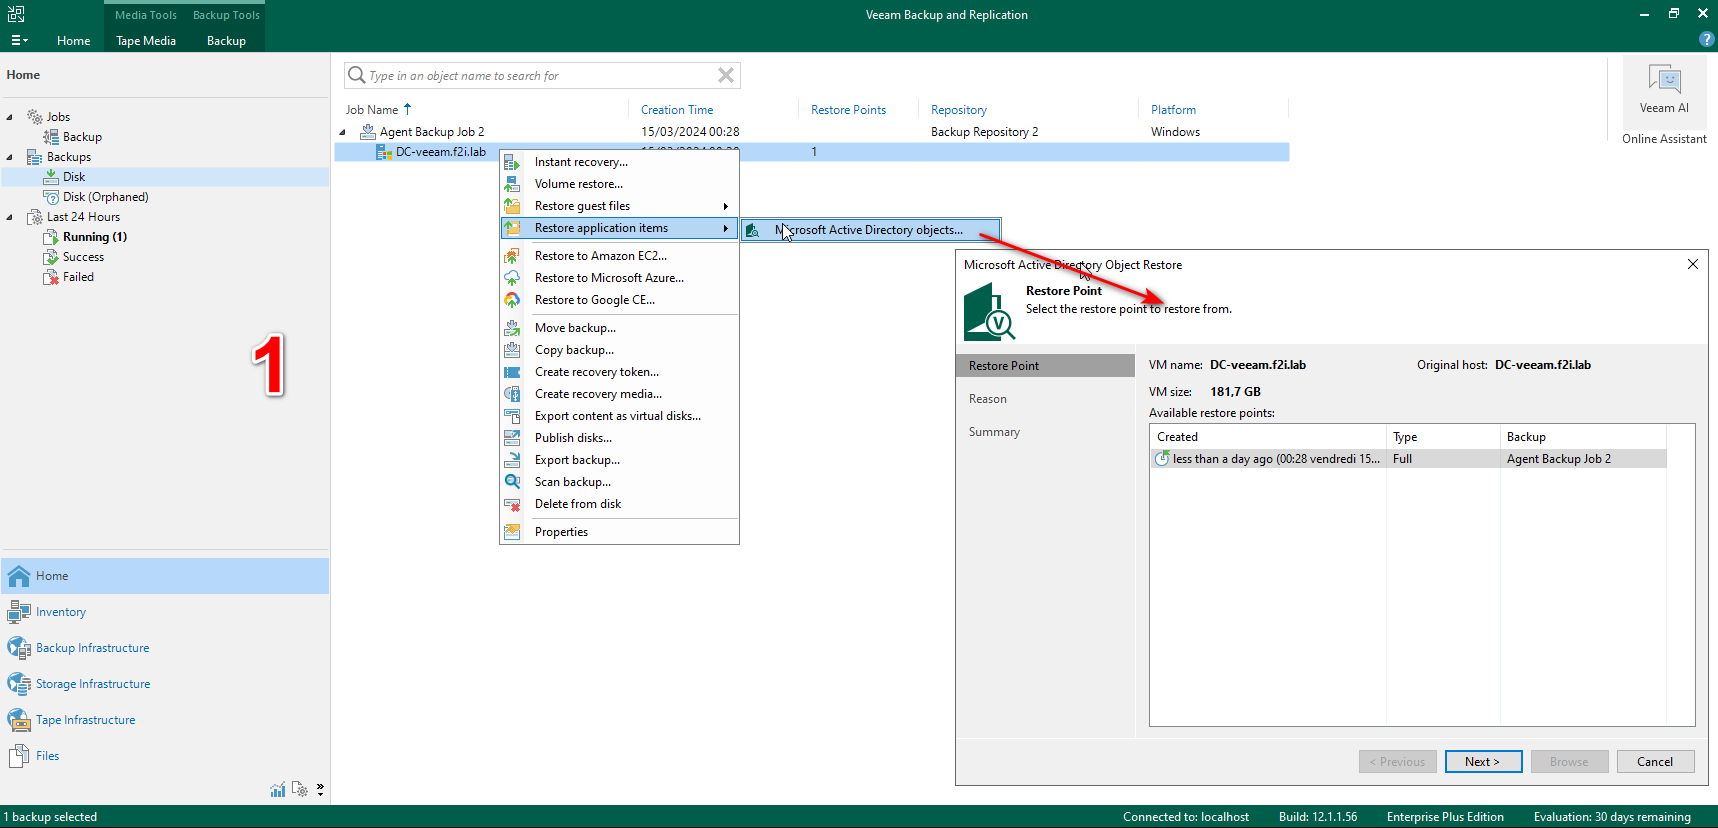Image resolution: width=1718 pixels, height=828 pixels.
Task: Click the Export backup icon
Action: click(x=512, y=460)
